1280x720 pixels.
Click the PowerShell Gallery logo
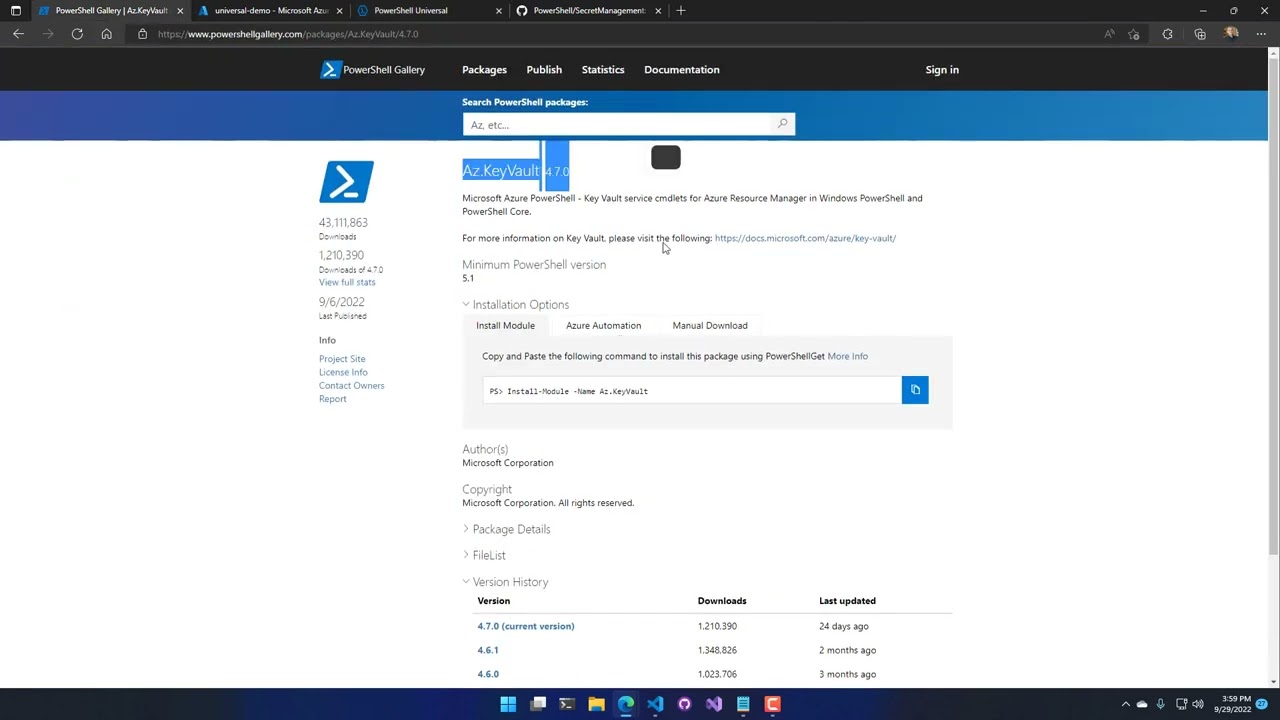pos(372,70)
